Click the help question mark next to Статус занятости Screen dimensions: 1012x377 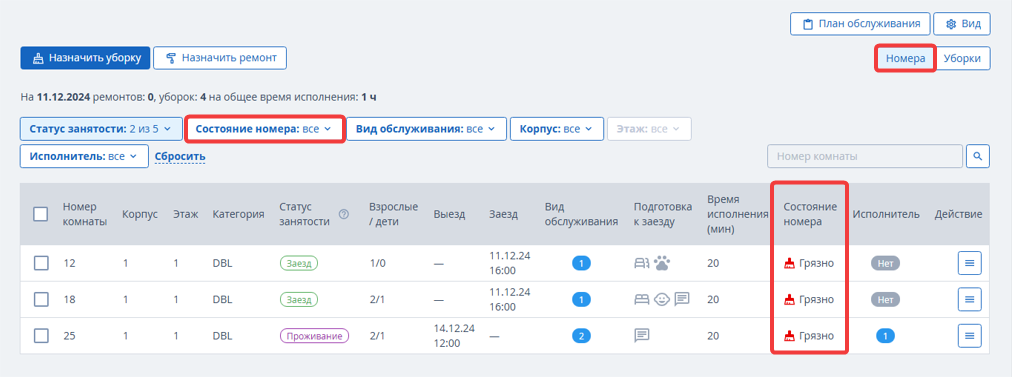pyautogui.click(x=344, y=214)
